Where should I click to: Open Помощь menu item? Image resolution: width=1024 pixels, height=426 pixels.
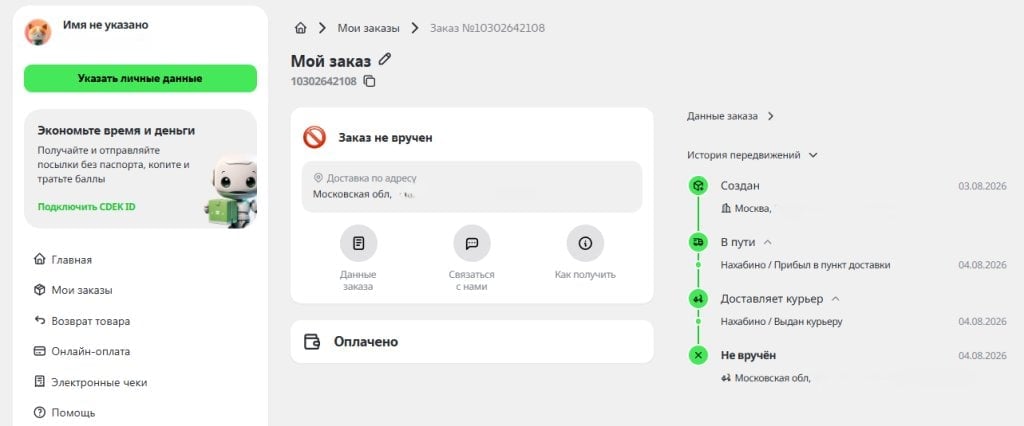click(x=73, y=412)
